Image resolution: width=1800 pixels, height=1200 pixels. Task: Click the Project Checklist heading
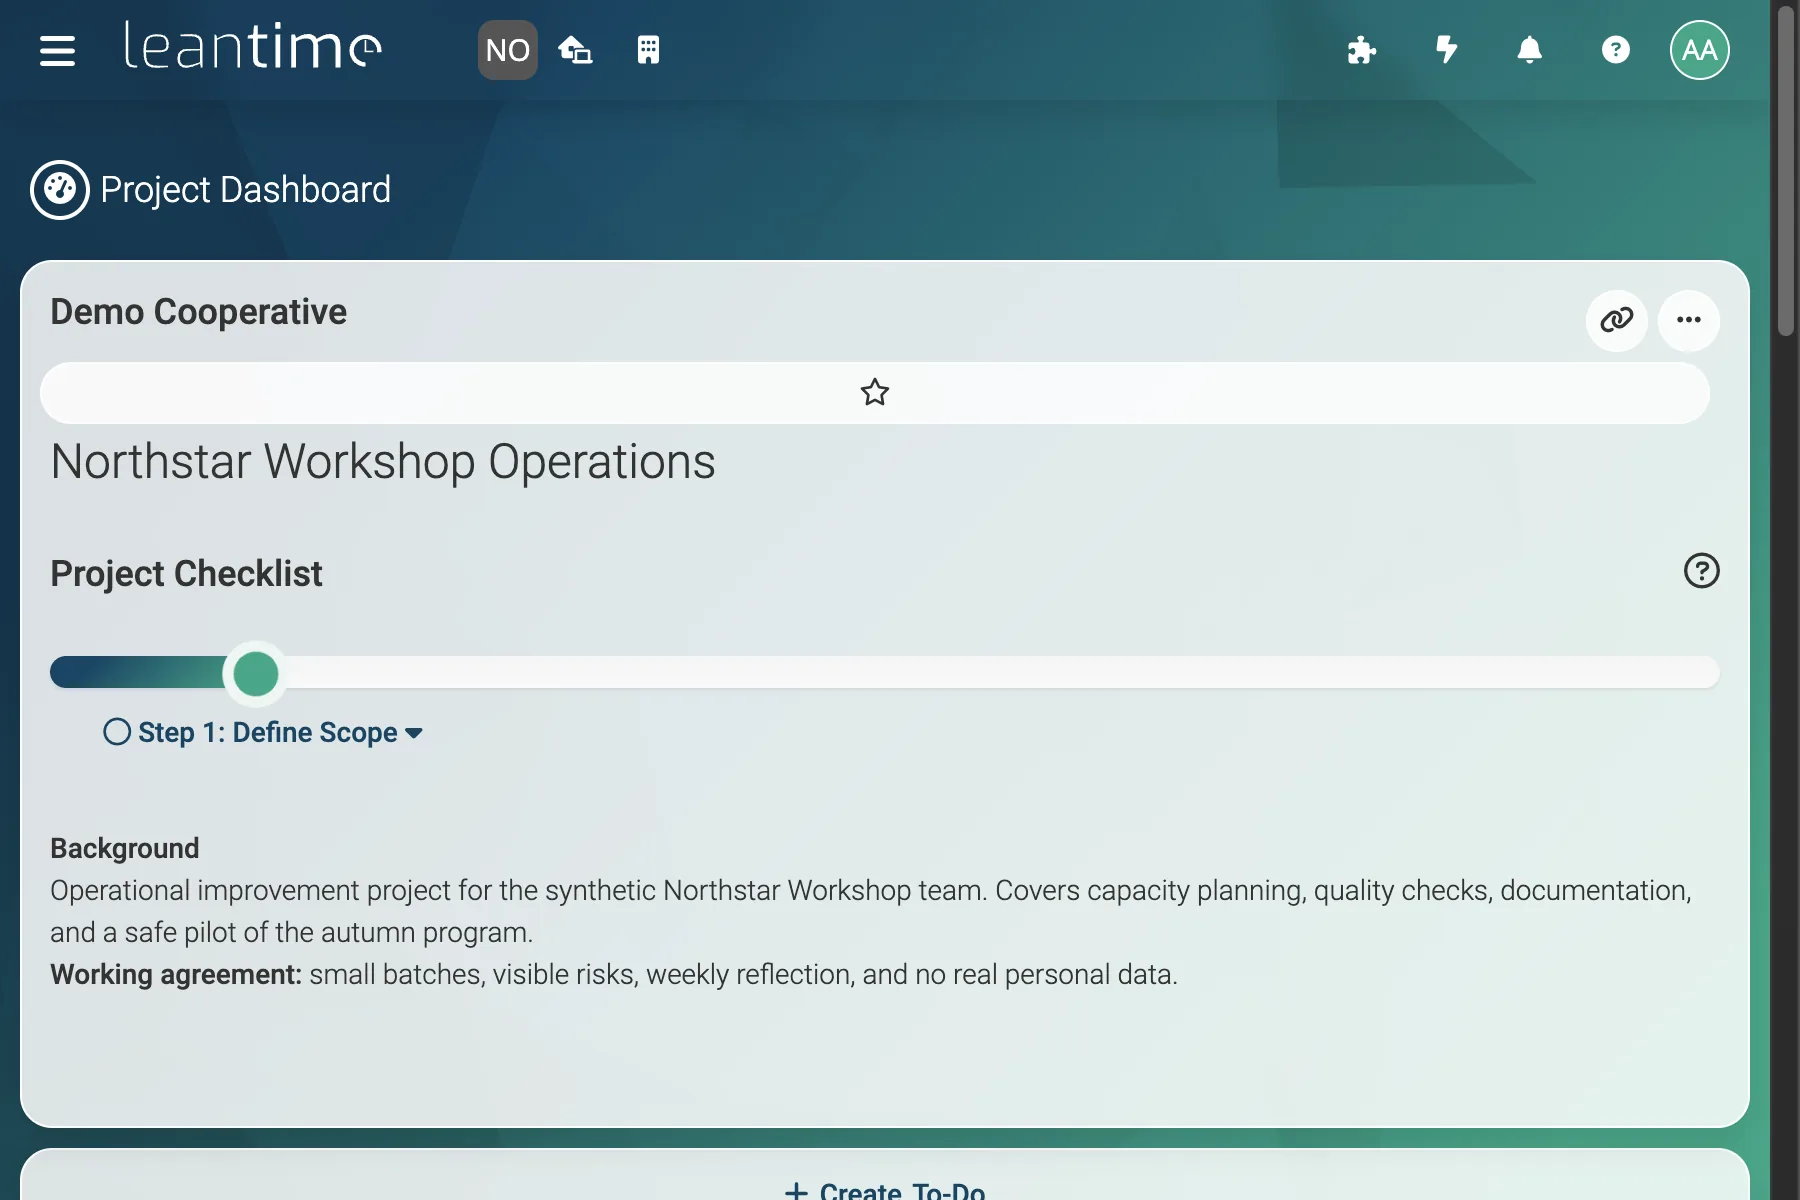click(186, 574)
